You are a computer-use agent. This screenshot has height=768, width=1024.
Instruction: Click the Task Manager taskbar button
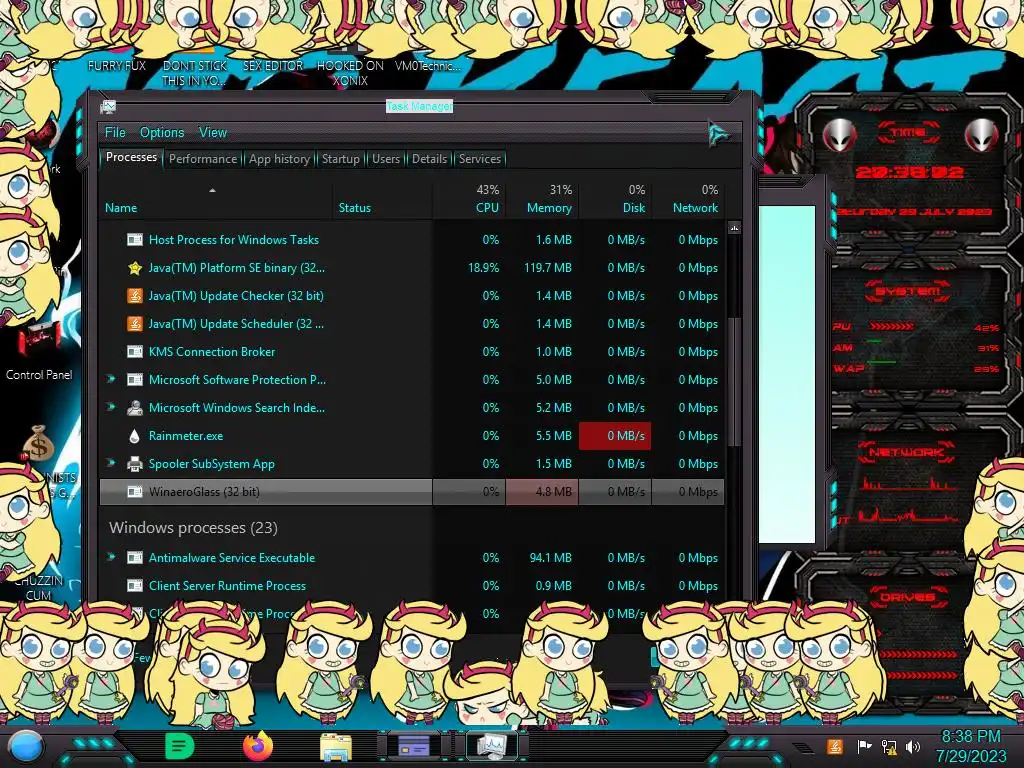[492, 746]
